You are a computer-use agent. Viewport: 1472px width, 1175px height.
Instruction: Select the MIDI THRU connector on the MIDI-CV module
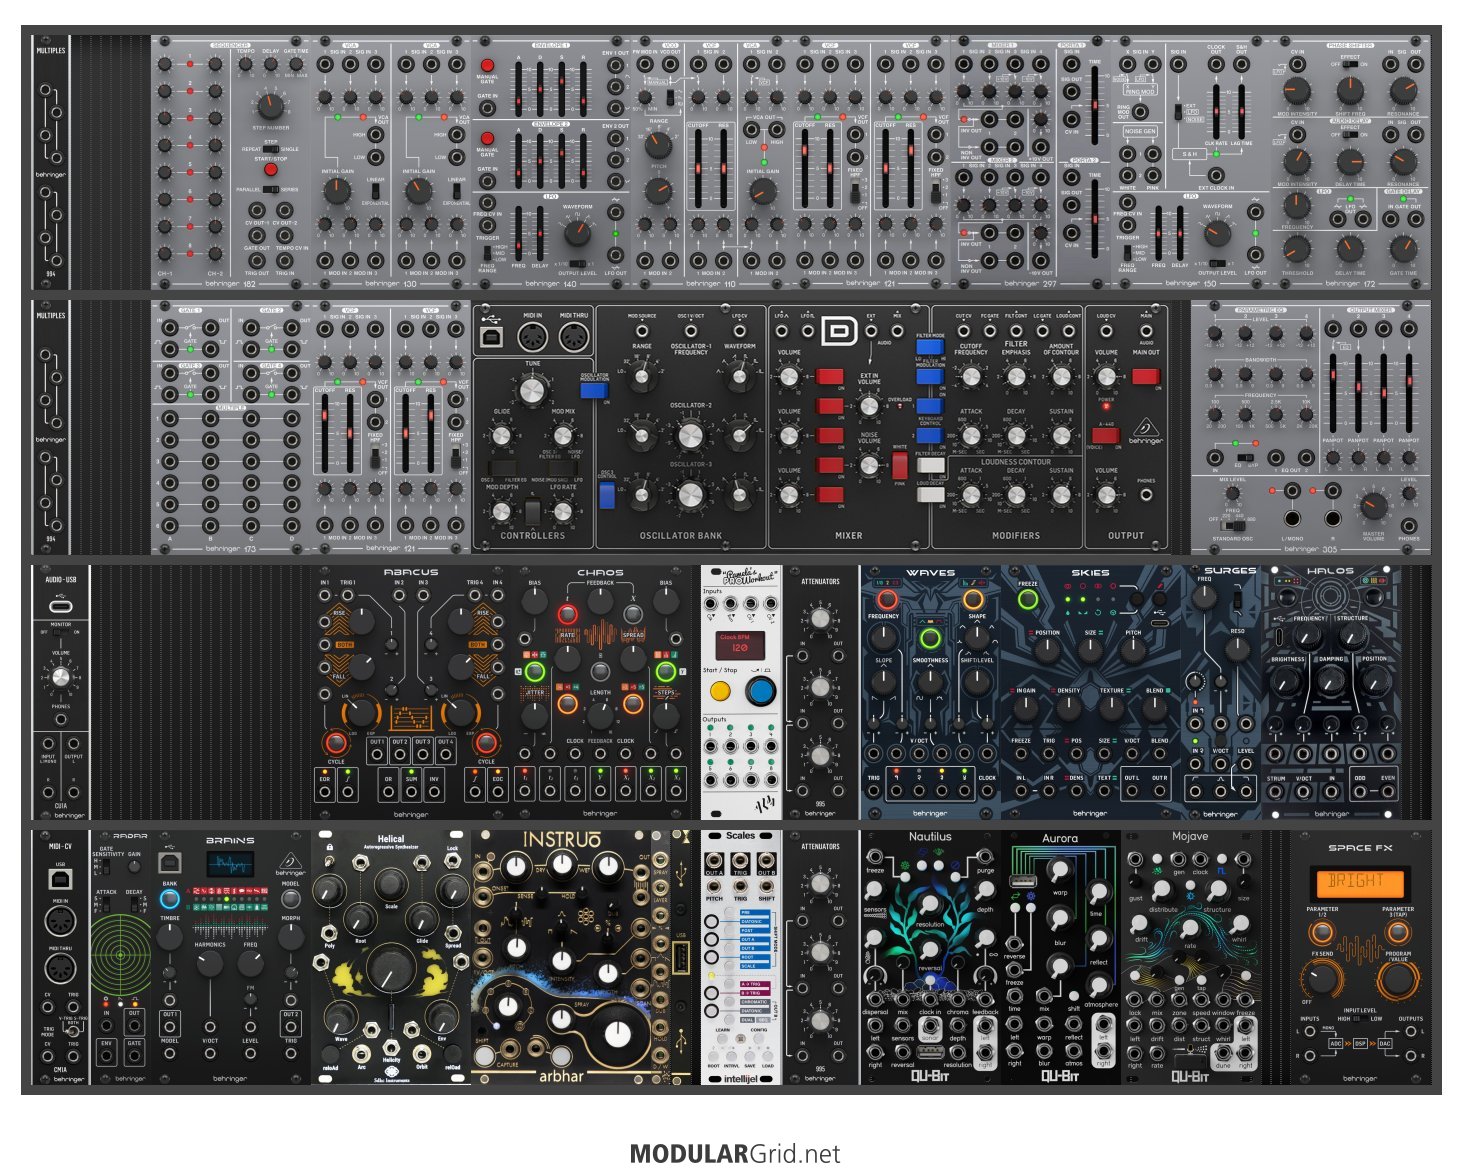tap(60, 969)
